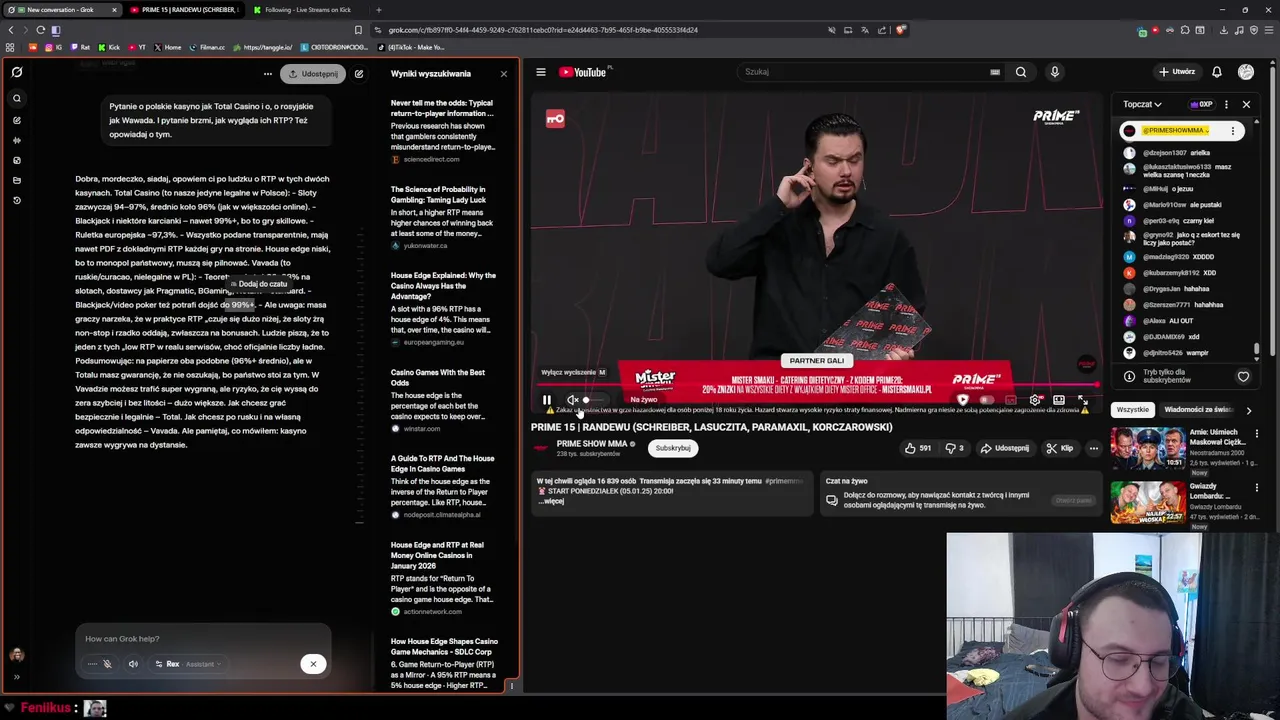Open the YouTube hamburger menu
The image size is (1280, 720).
pyautogui.click(x=541, y=72)
